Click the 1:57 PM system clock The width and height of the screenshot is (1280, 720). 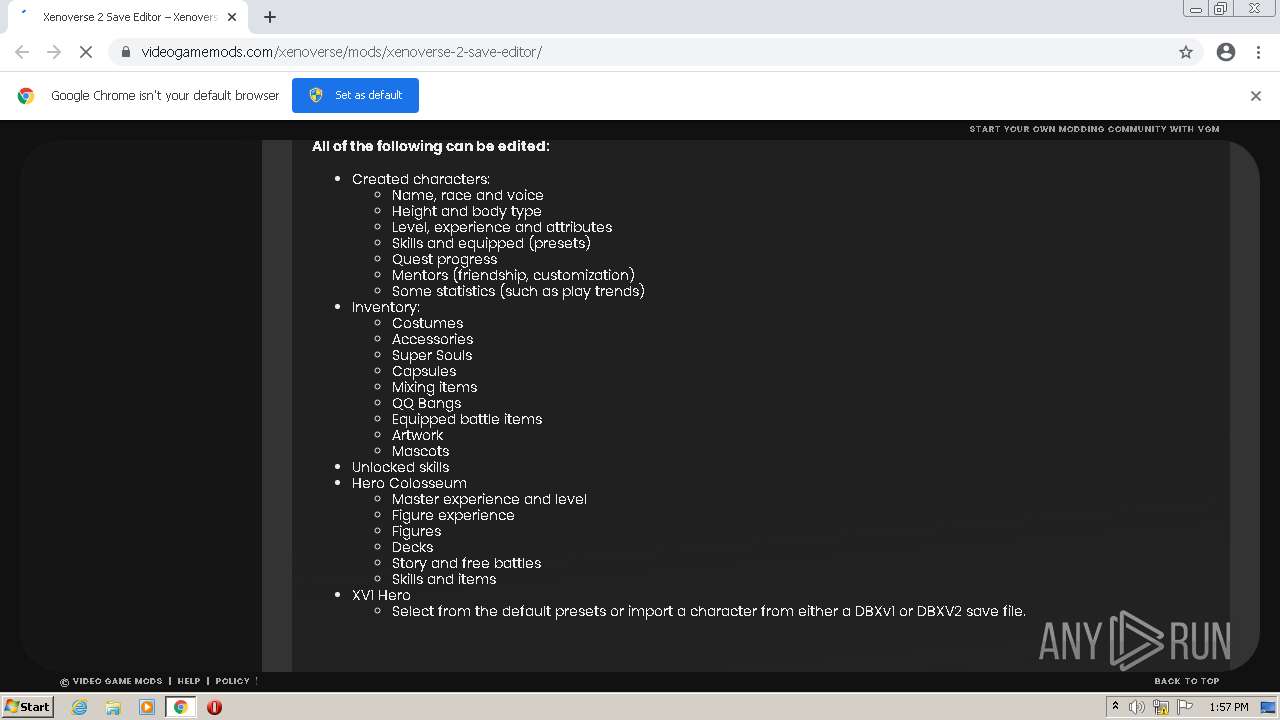(1229, 707)
